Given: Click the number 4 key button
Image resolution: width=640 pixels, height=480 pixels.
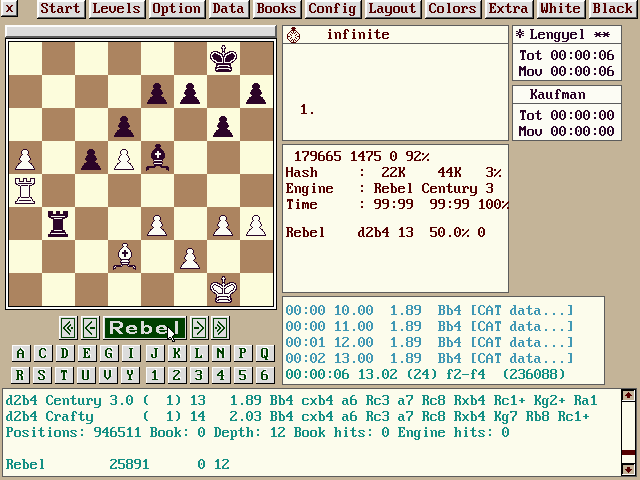Looking at the screenshot, I should pos(220,375).
